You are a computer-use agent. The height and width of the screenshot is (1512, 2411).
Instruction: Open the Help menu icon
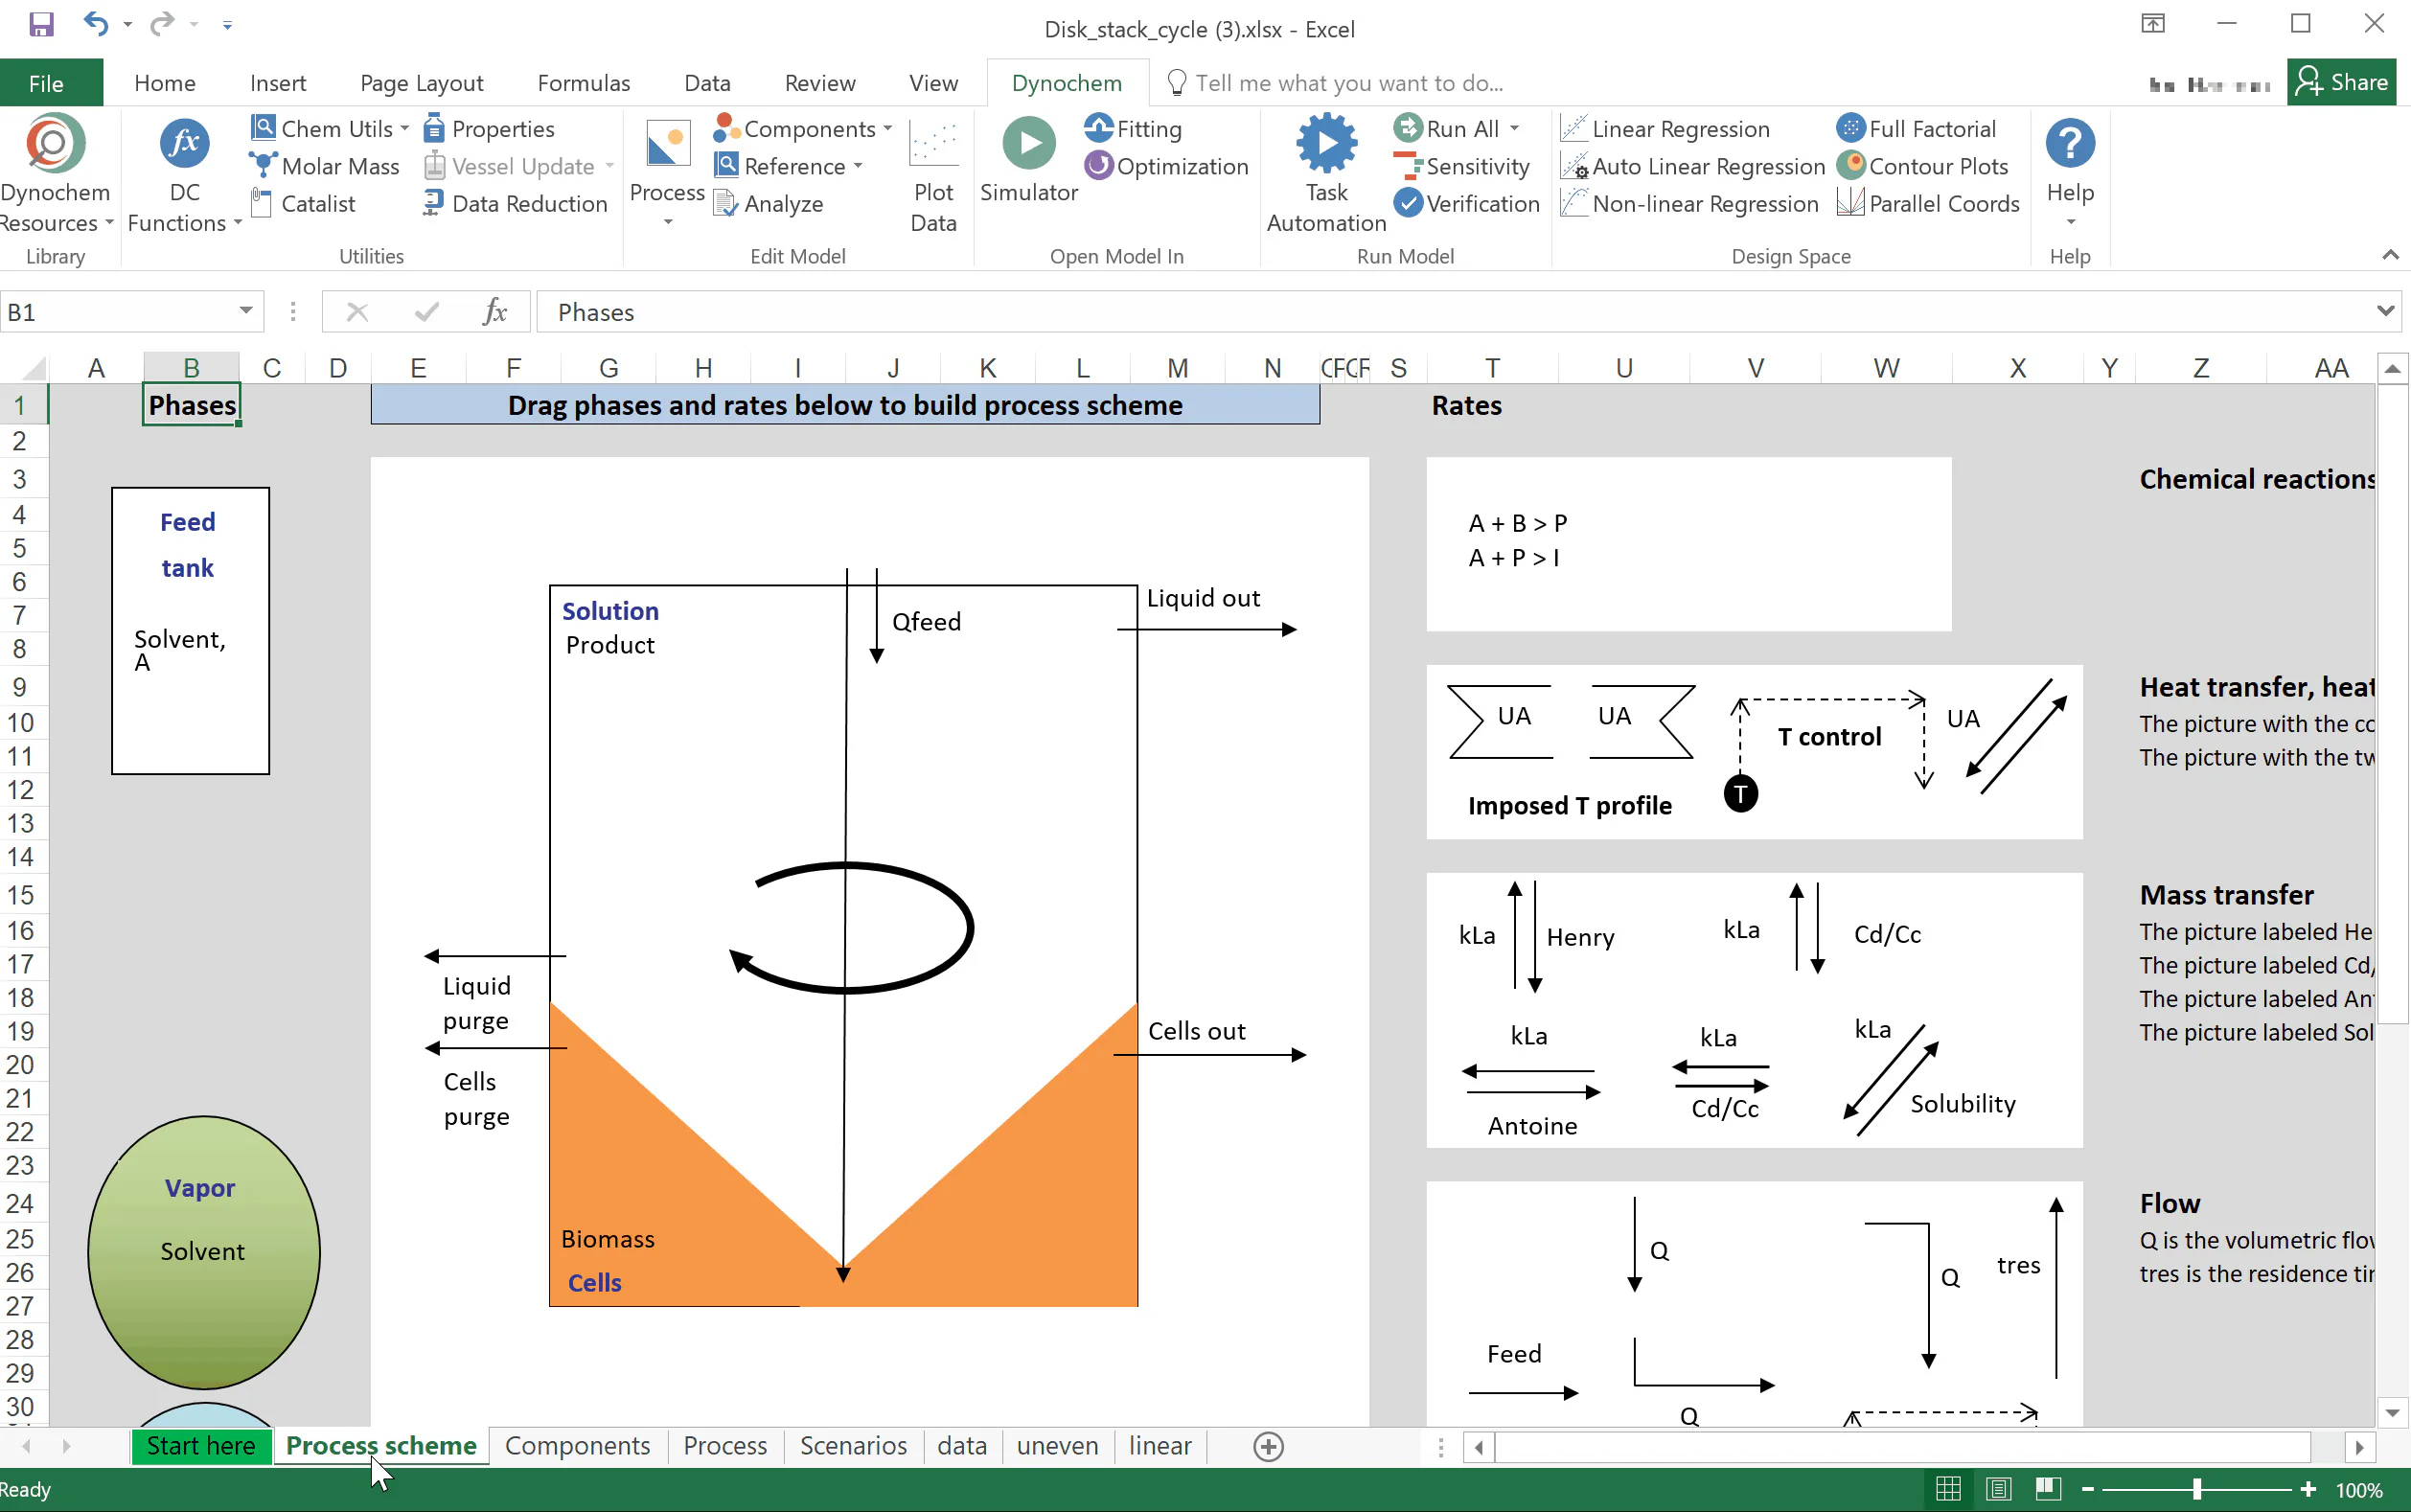[2069, 143]
